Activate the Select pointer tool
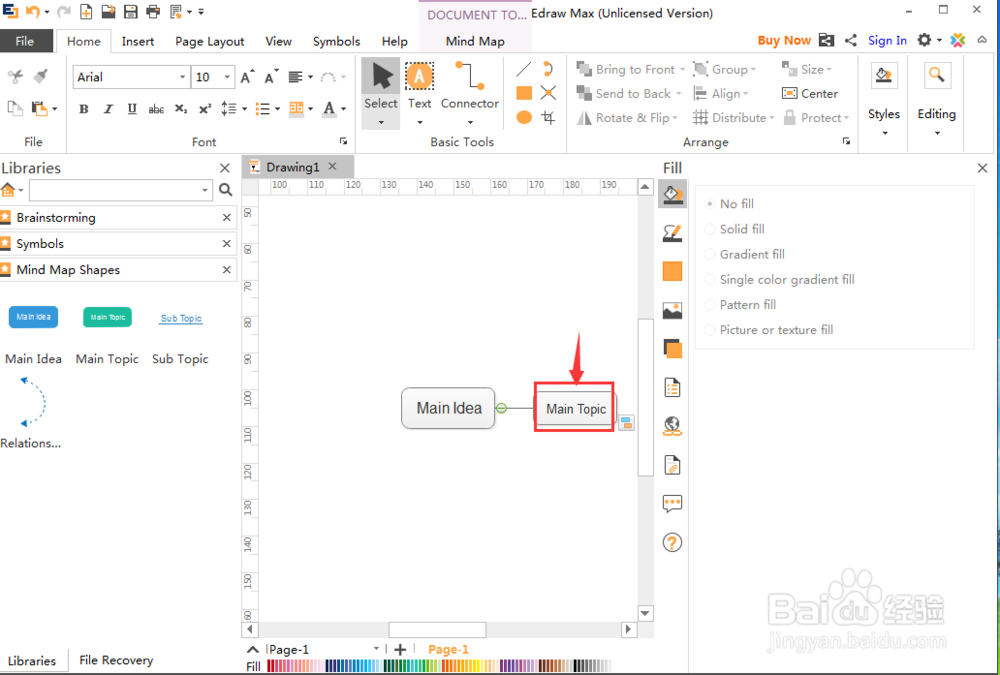Screen dimensions: 1000x675 coord(381,93)
